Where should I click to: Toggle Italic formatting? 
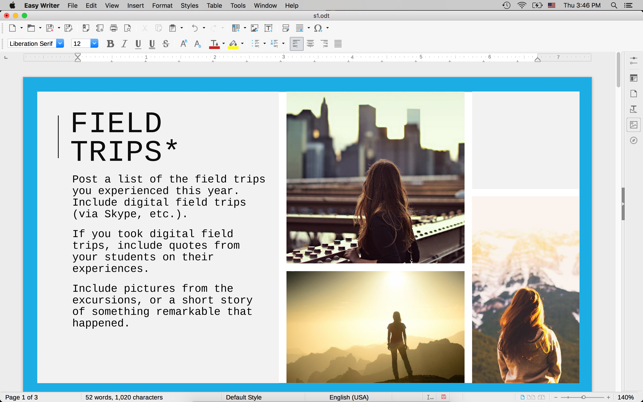[x=124, y=44]
